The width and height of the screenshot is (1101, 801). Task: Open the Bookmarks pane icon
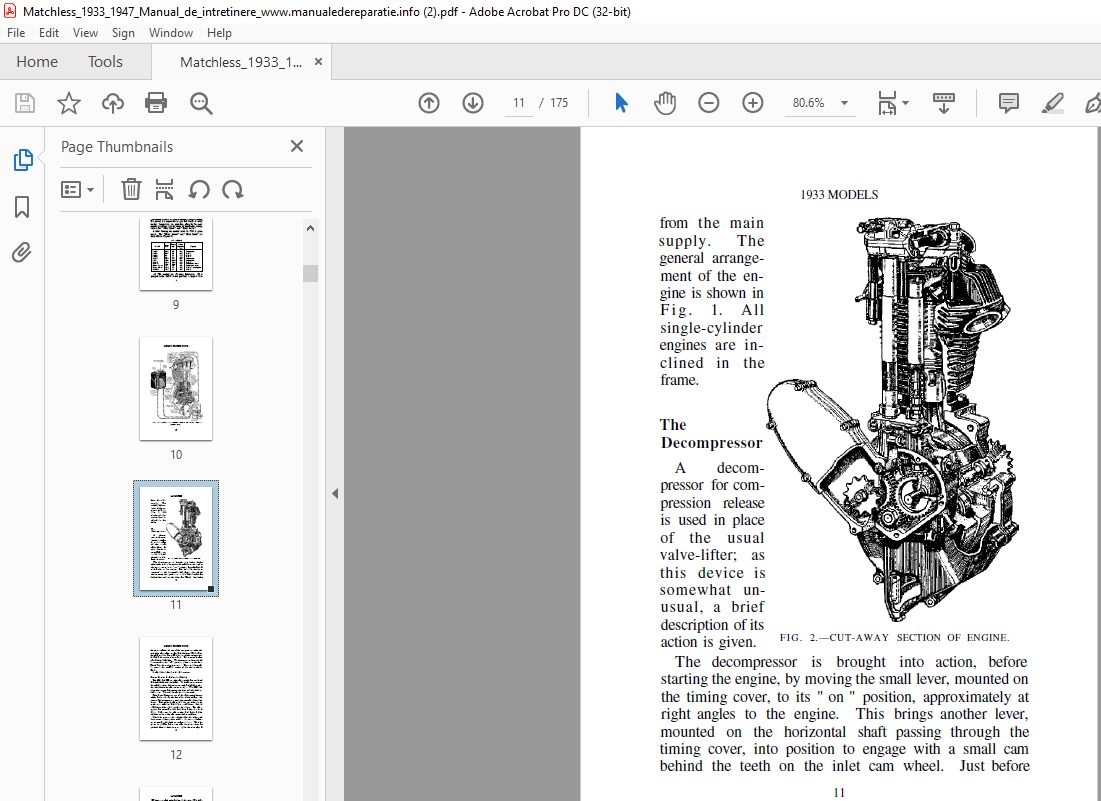pos(22,207)
